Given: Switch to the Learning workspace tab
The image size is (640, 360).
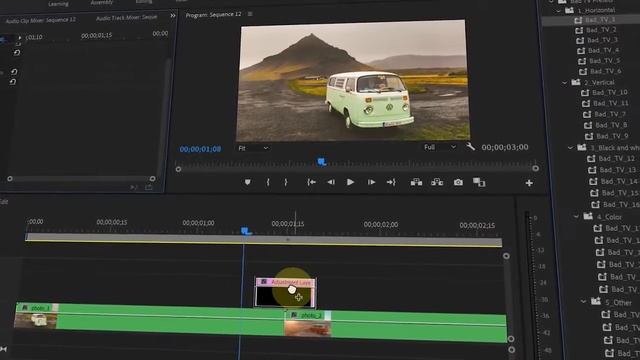Looking at the screenshot, I should click(58, 4).
